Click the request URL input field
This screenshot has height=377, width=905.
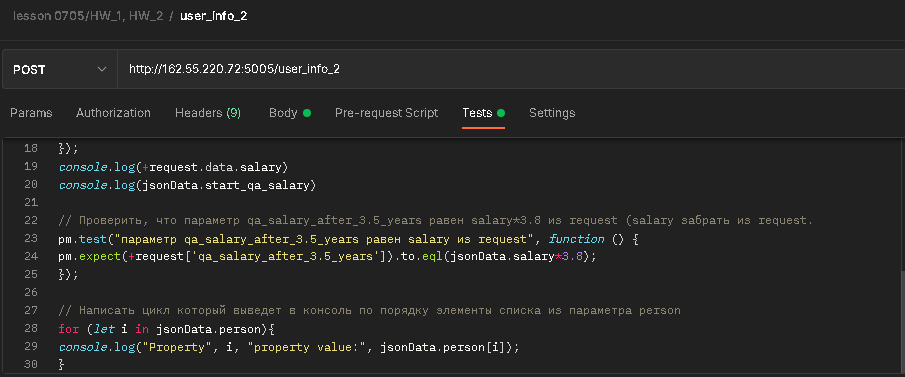(x=511, y=69)
